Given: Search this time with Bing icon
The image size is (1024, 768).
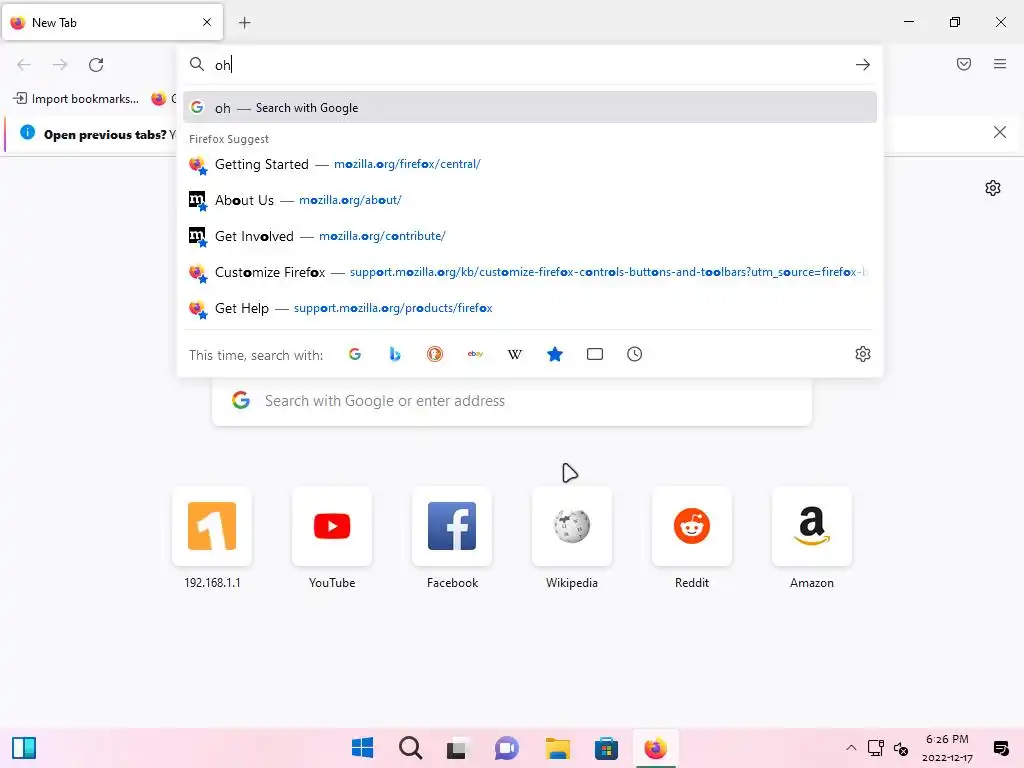Looking at the screenshot, I should click(x=394, y=354).
